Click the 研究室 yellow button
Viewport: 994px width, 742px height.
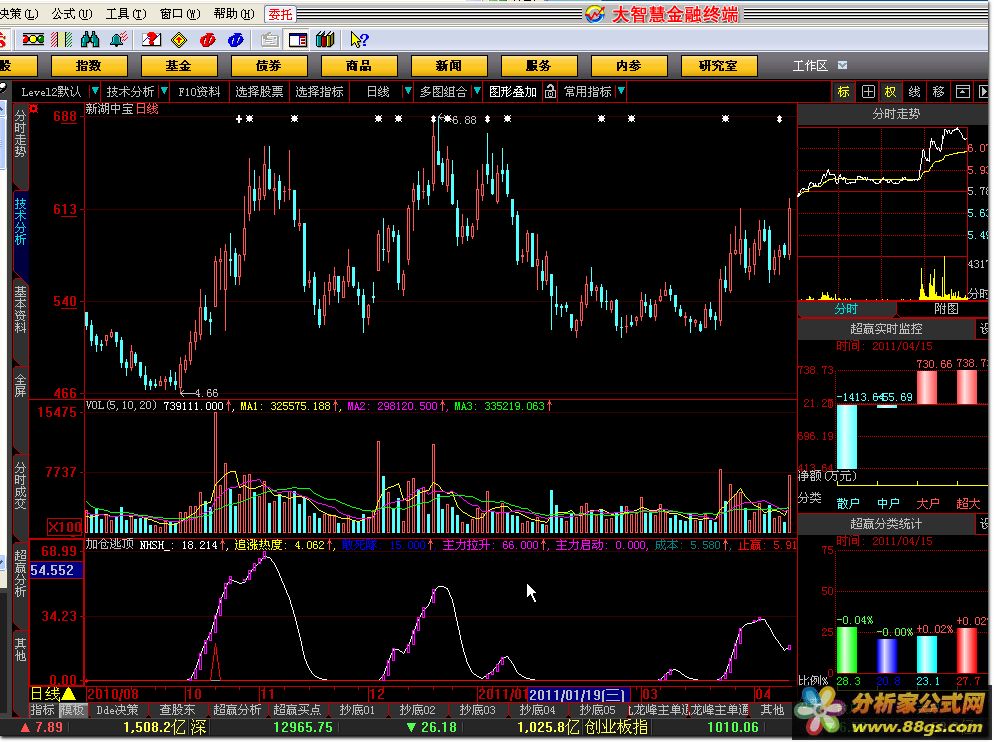(719, 65)
